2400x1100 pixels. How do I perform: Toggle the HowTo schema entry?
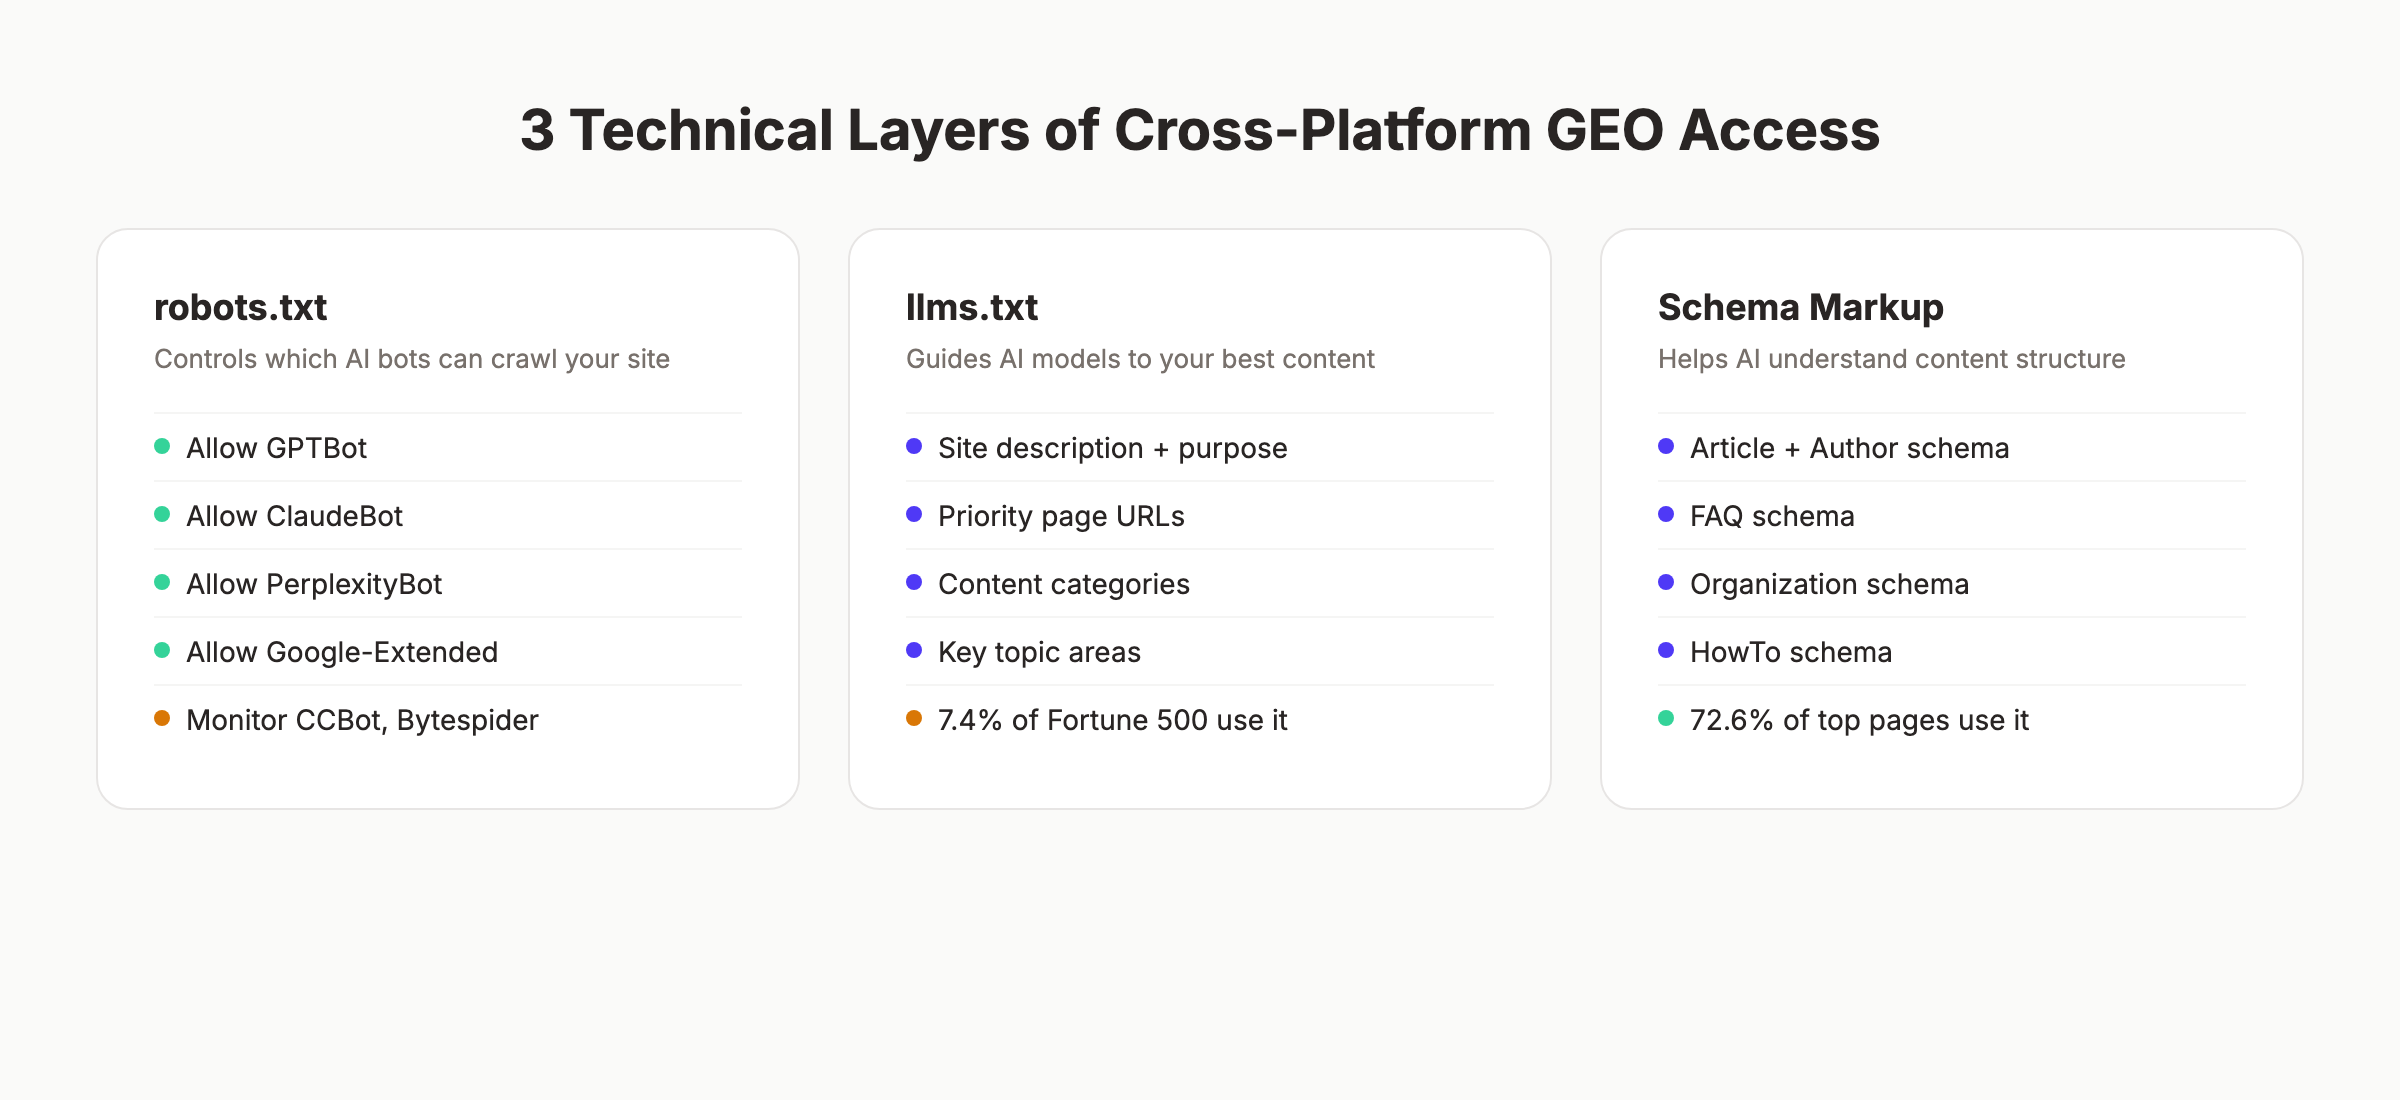click(x=1790, y=652)
